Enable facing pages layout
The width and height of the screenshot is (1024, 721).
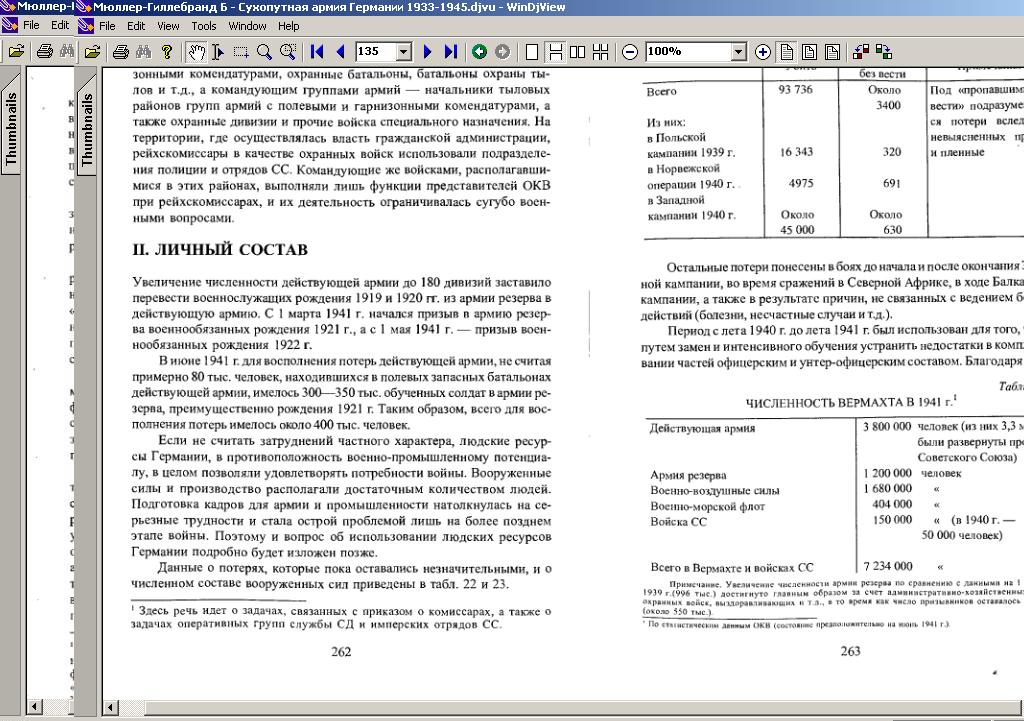[x=577, y=51]
